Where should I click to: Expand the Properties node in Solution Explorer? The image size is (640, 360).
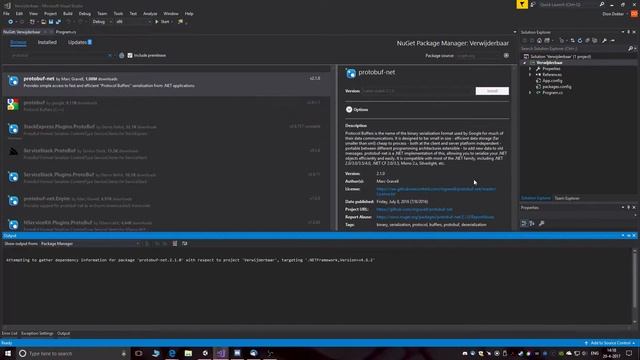(x=530, y=69)
